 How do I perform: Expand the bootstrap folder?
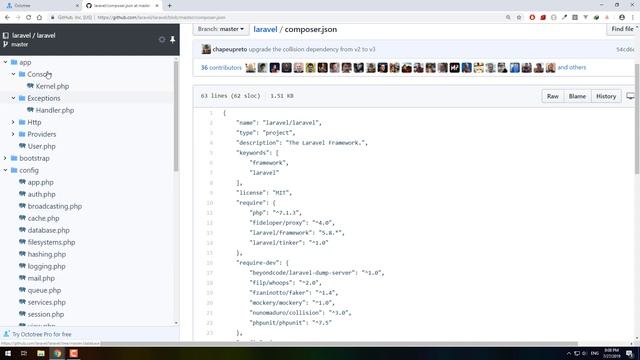click(x=5, y=158)
